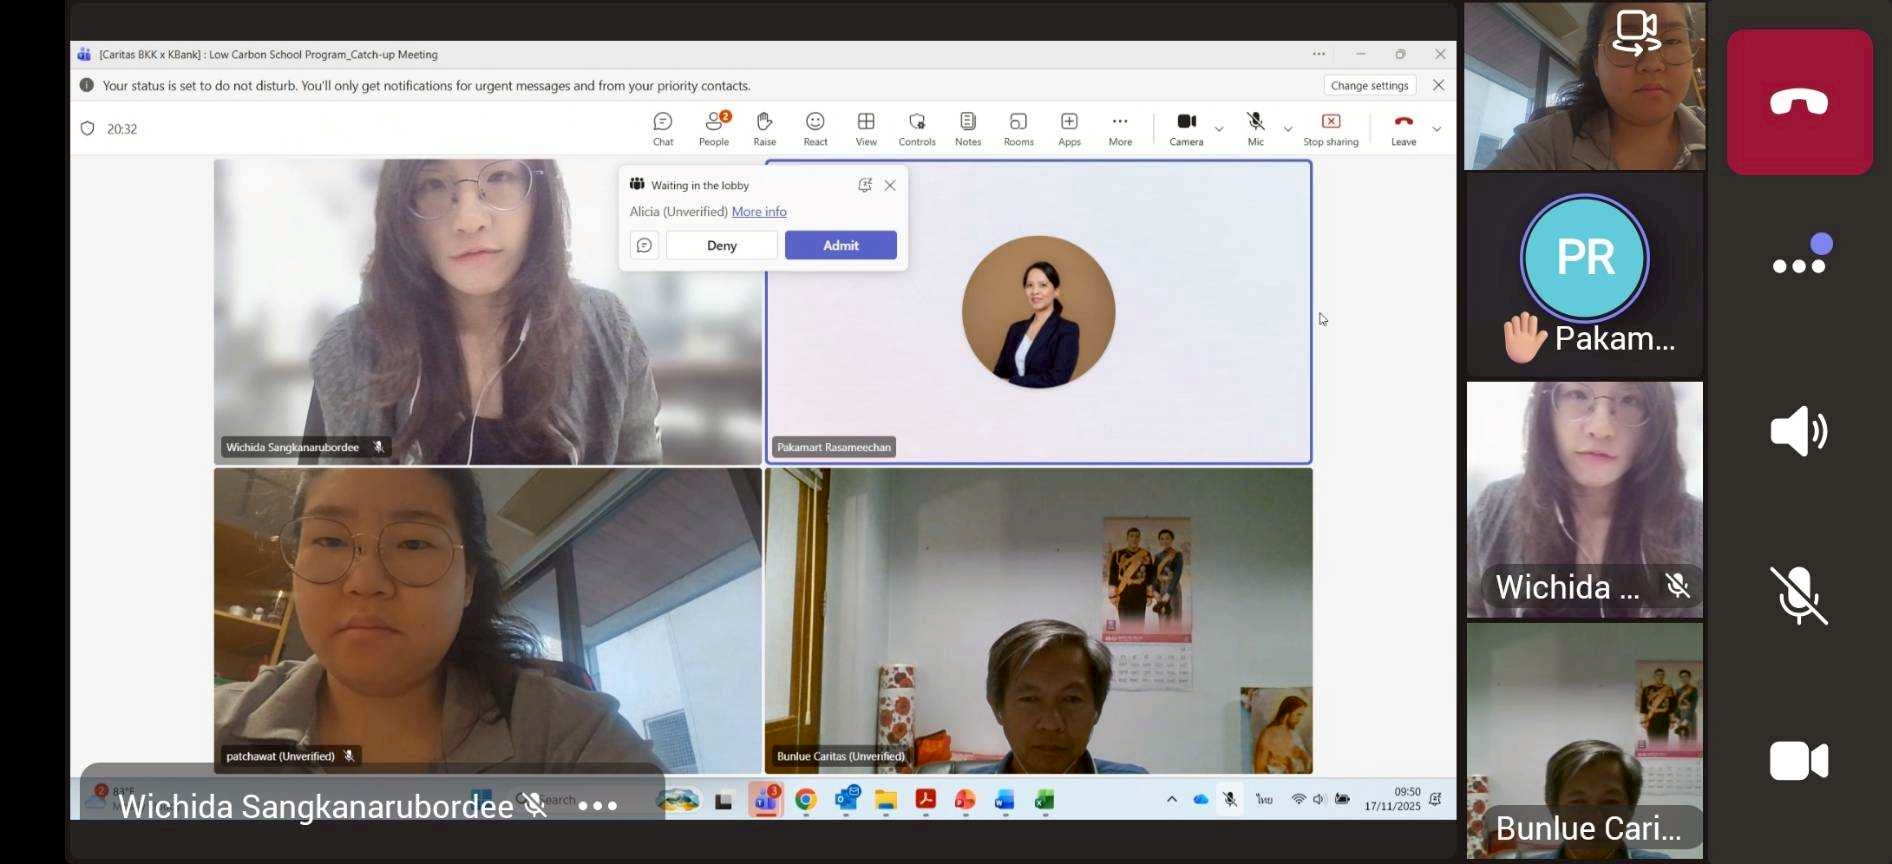Open the Chat panel
The width and height of the screenshot is (1892, 864).
point(663,128)
